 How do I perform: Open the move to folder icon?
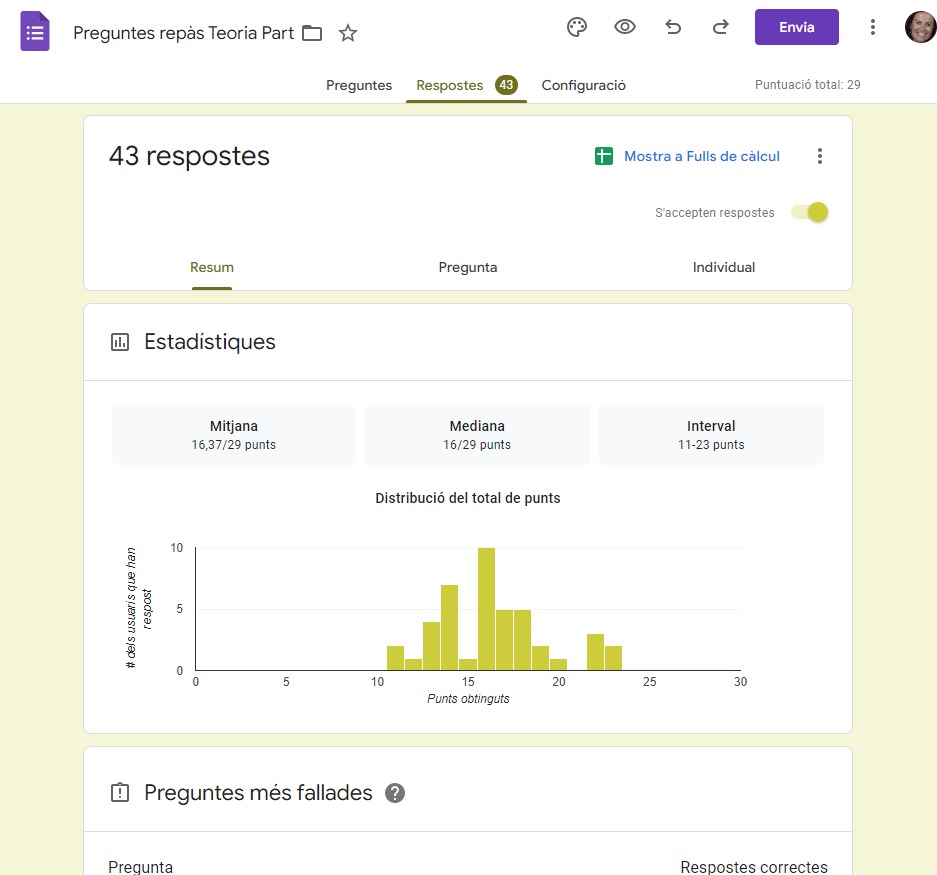pyautogui.click(x=312, y=33)
